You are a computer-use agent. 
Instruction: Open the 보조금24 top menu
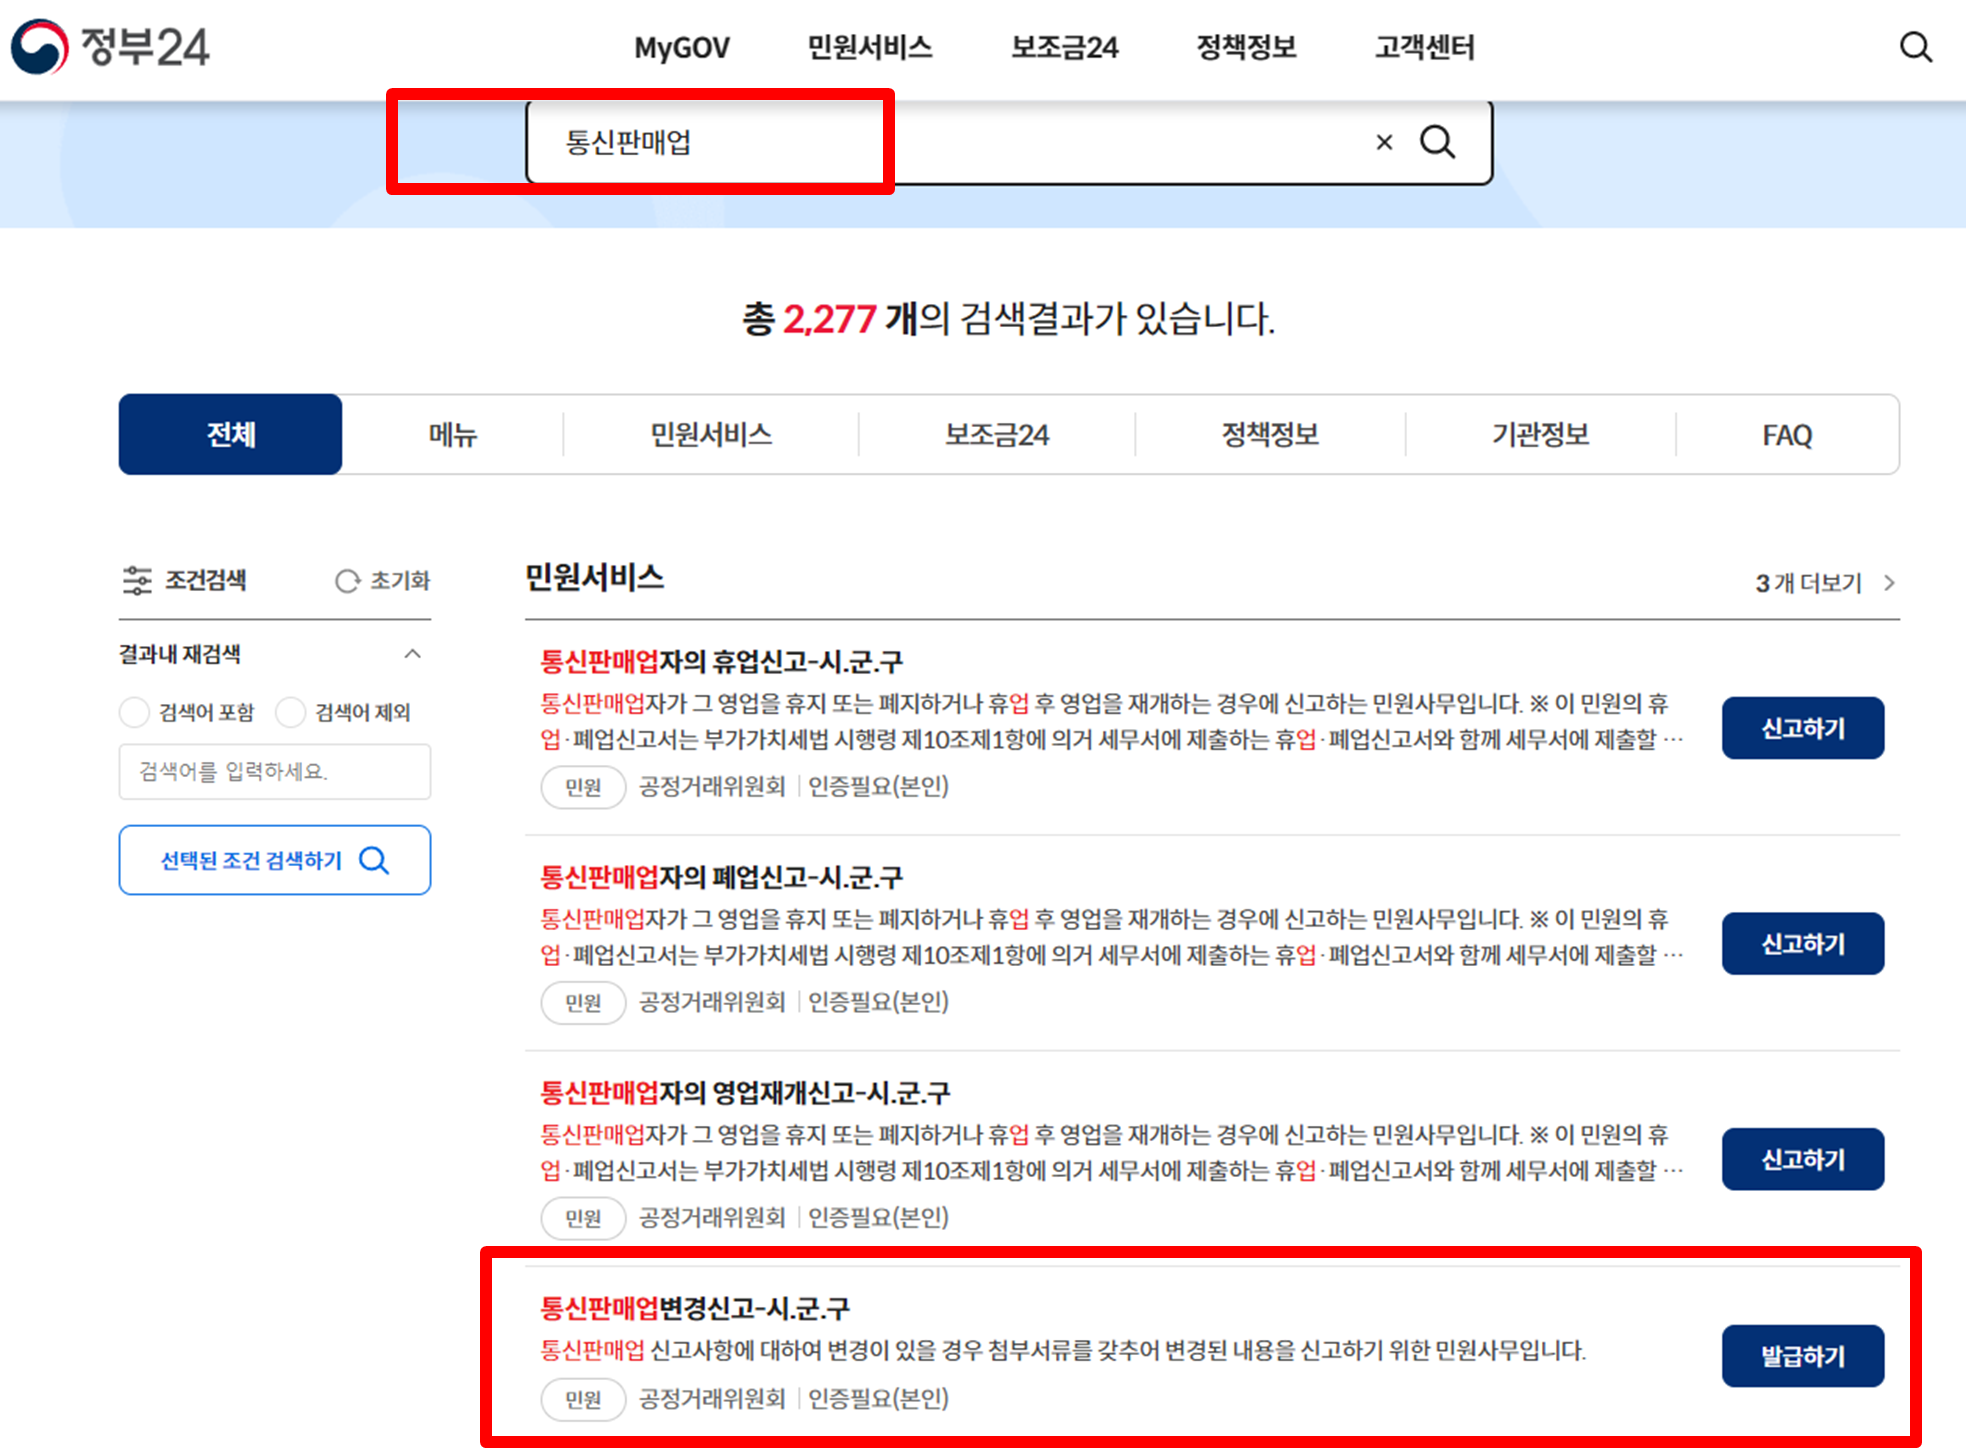[1064, 47]
